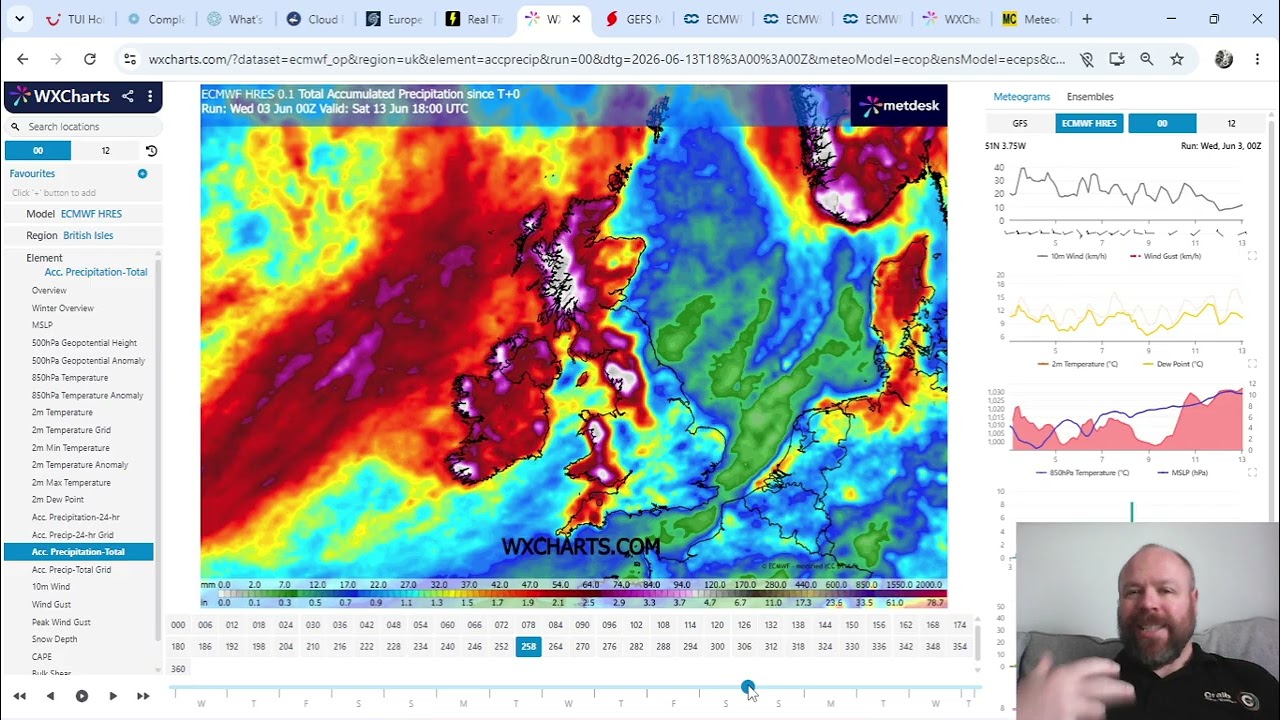Click the metdesk logo on the map
Image resolution: width=1280 pixels, height=720 pixels.
(899, 105)
